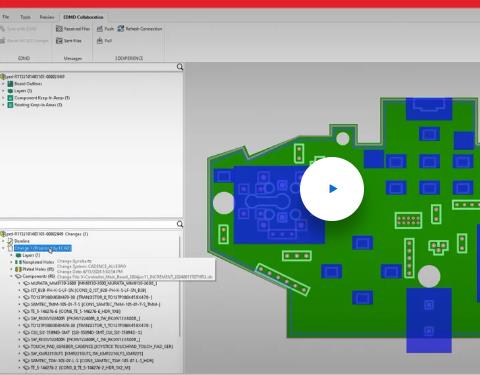The height and width of the screenshot is (375, 480).
Task: Select the MURATA component in the changes tree
Action: coord(93,283)
